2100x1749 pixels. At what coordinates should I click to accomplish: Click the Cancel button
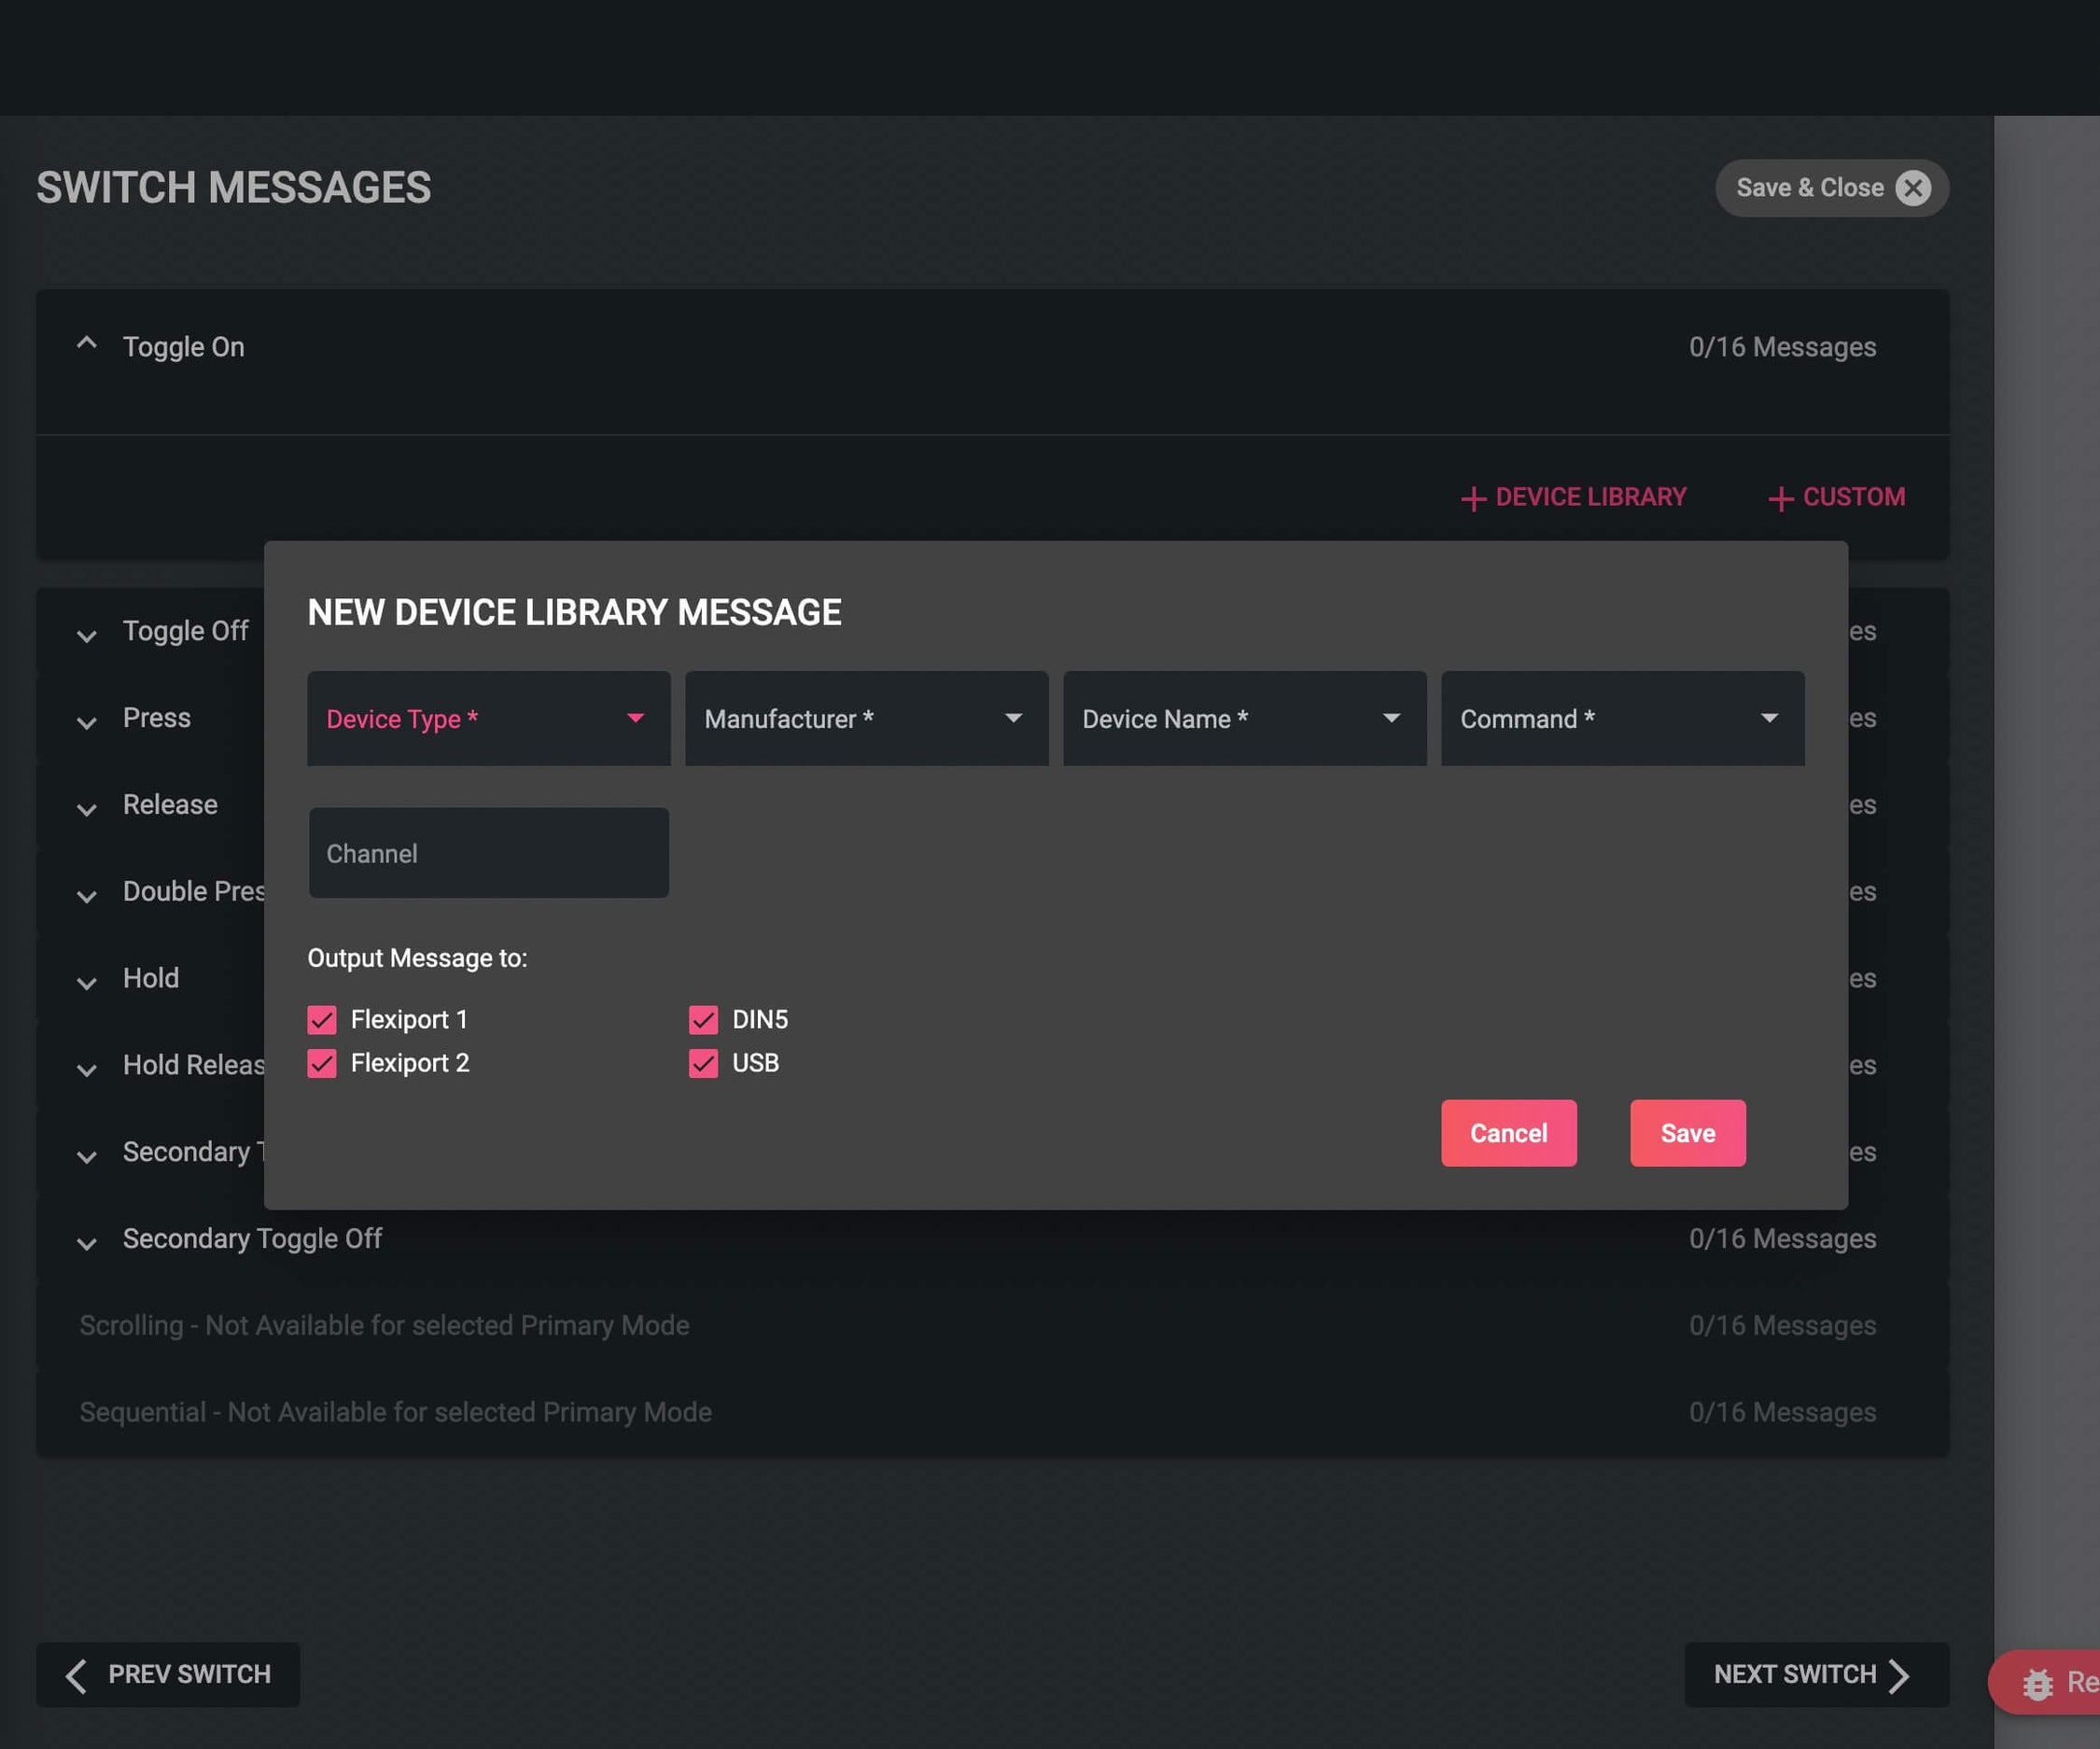click(x=1508, y=1133)
